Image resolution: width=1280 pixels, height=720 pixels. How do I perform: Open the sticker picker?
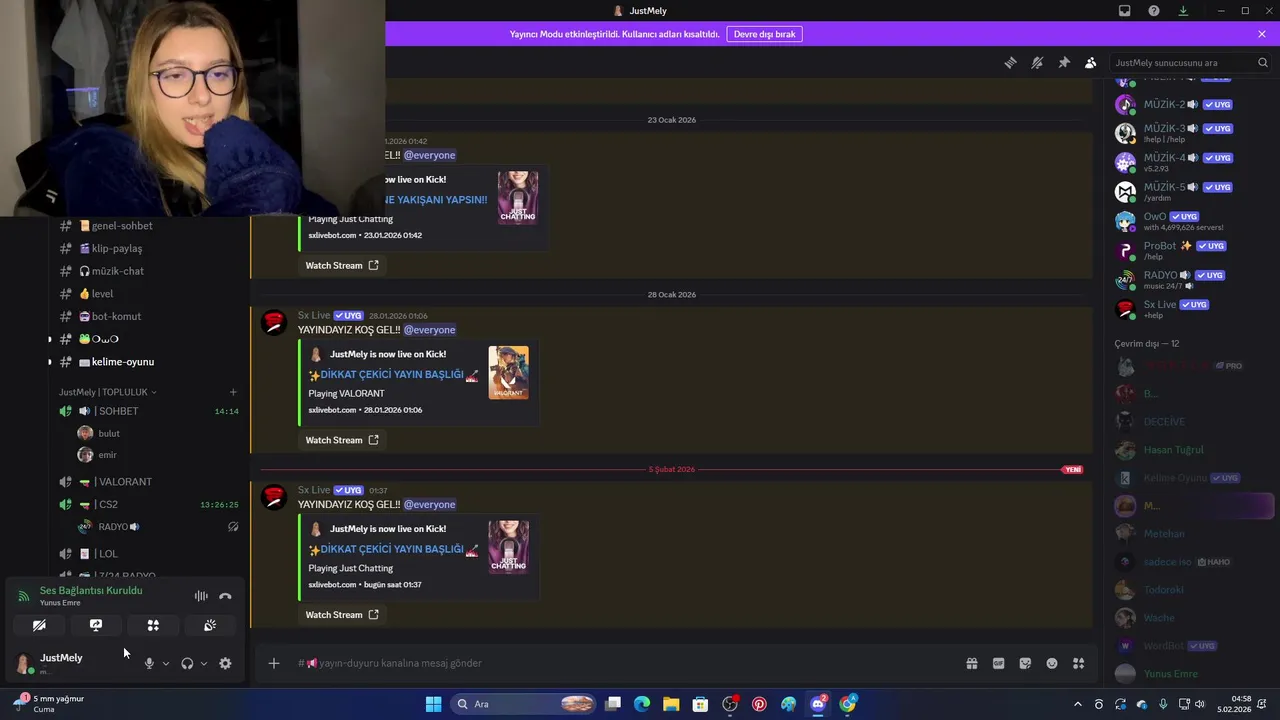[x=1025, y=663]
